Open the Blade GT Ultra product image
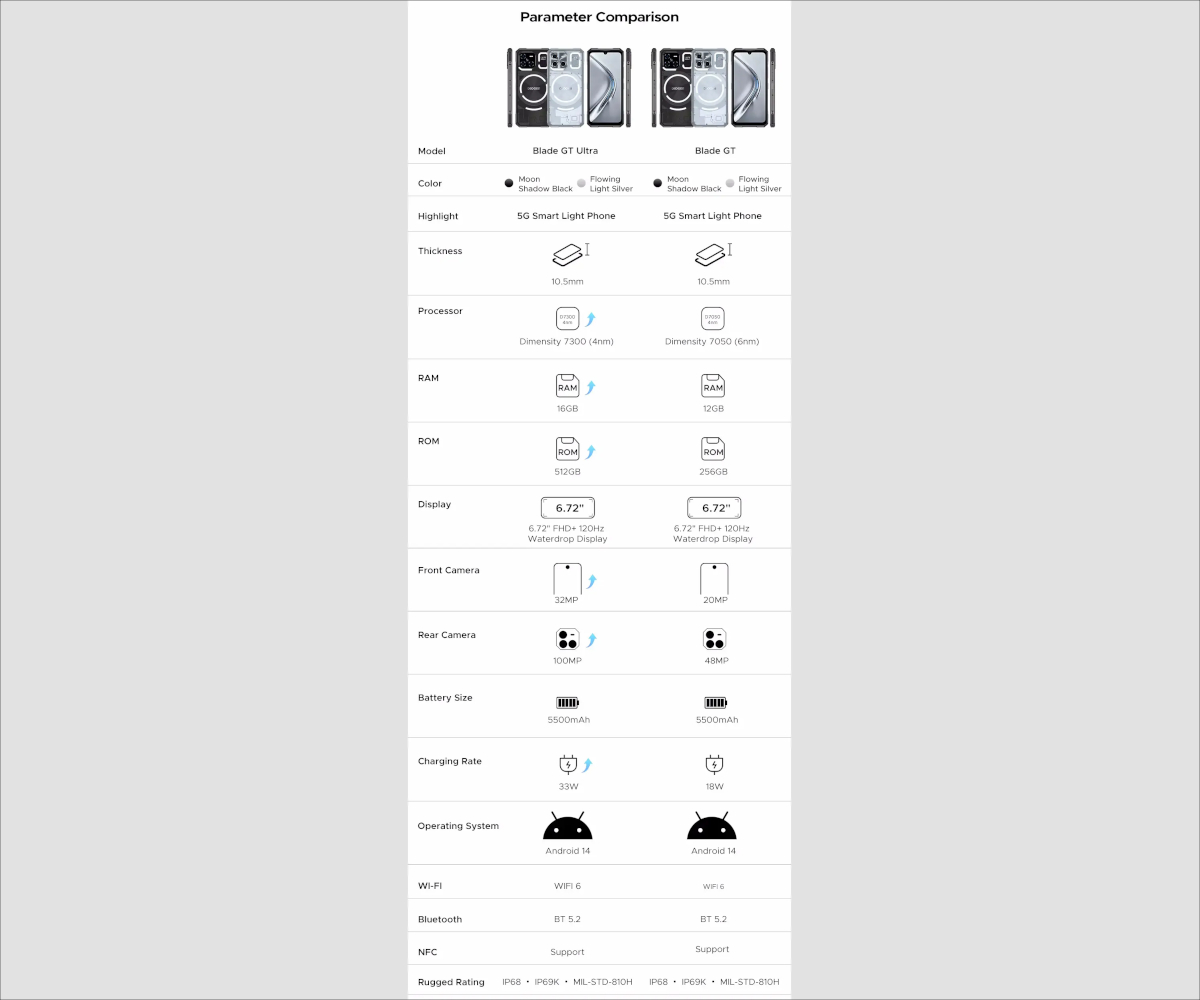This screenshot has height=1000, width=1200. [566, 88]
